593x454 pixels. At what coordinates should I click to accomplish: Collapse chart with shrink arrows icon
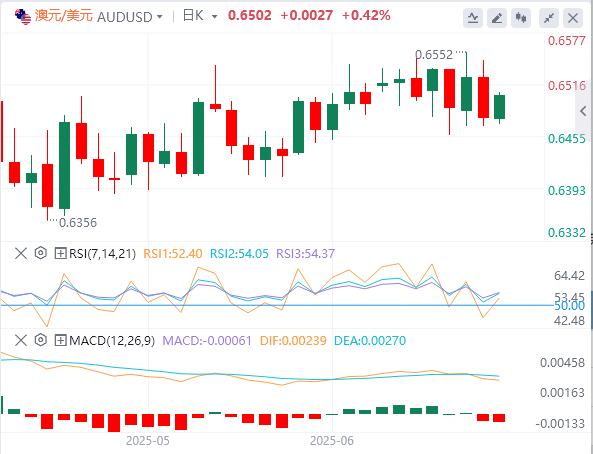pyautogui.click(x=549, y=18)
